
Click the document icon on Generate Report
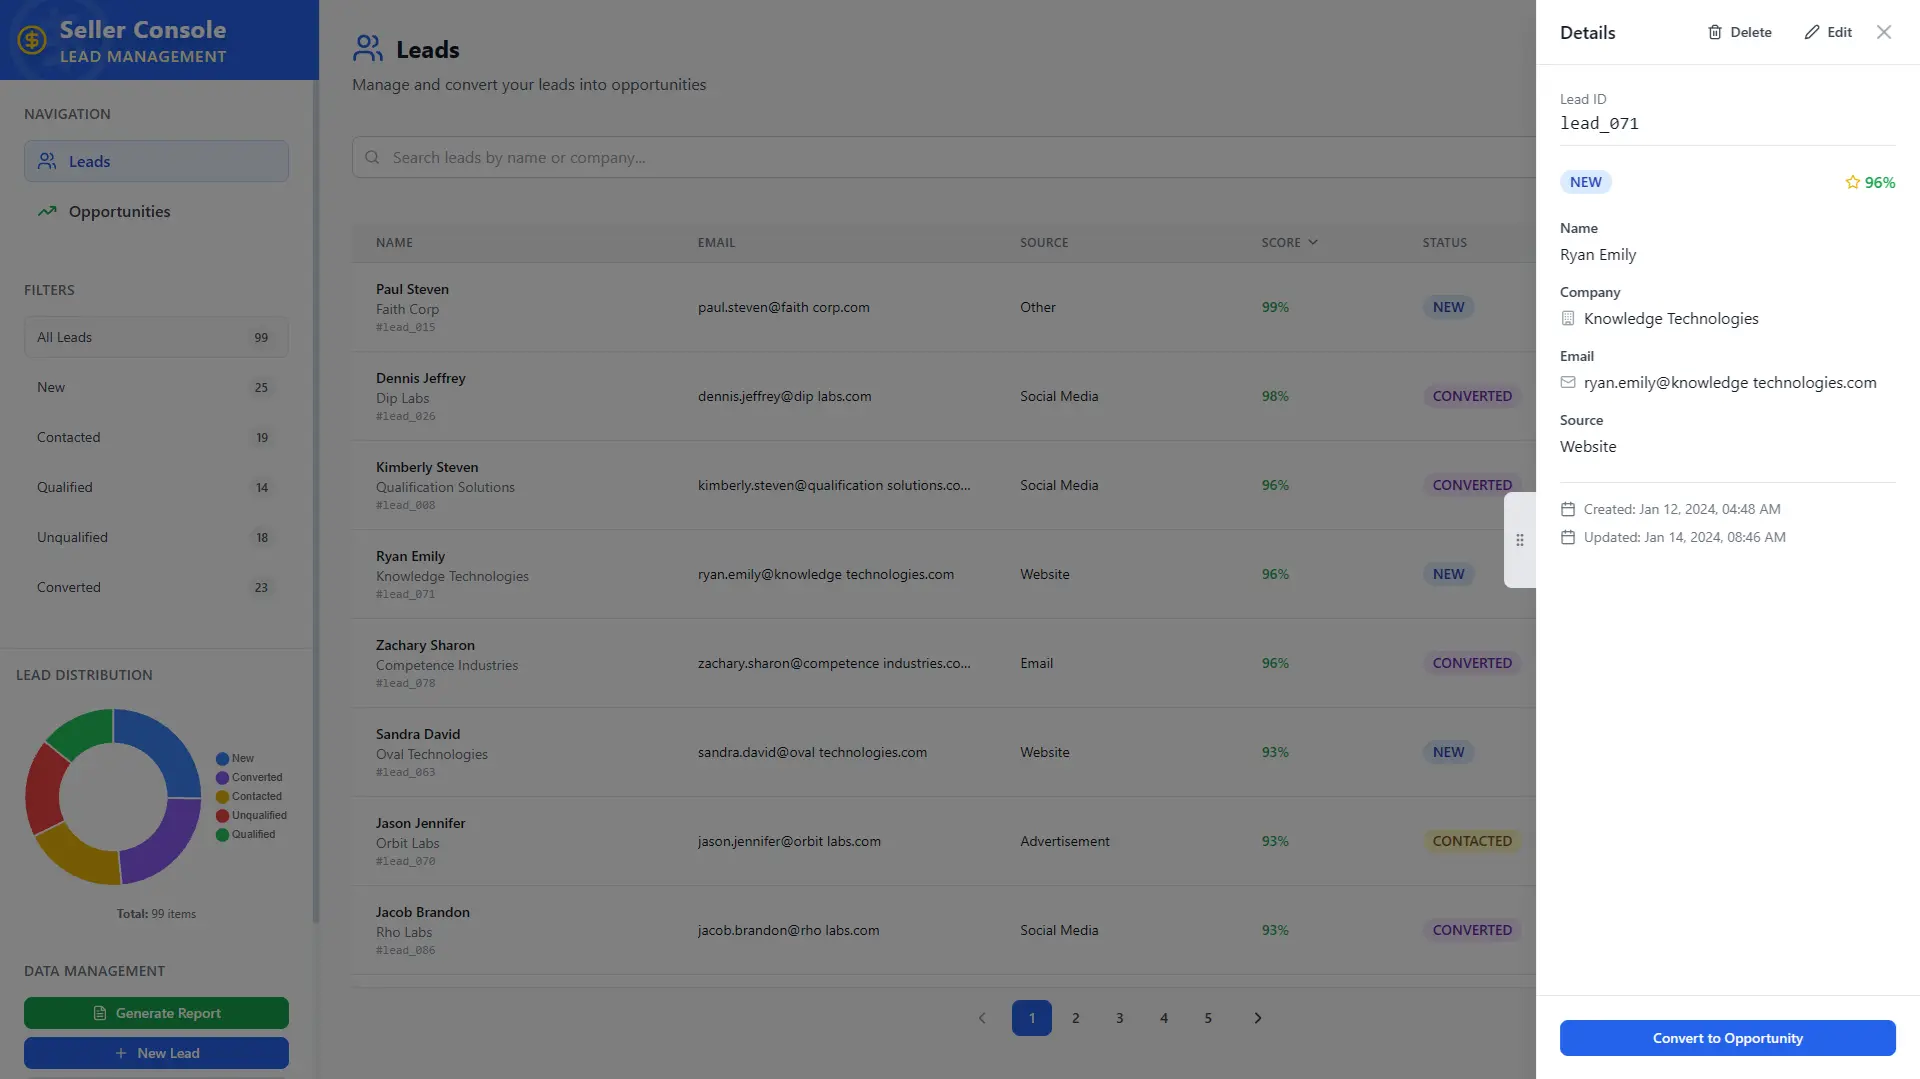coord(100,1013)
